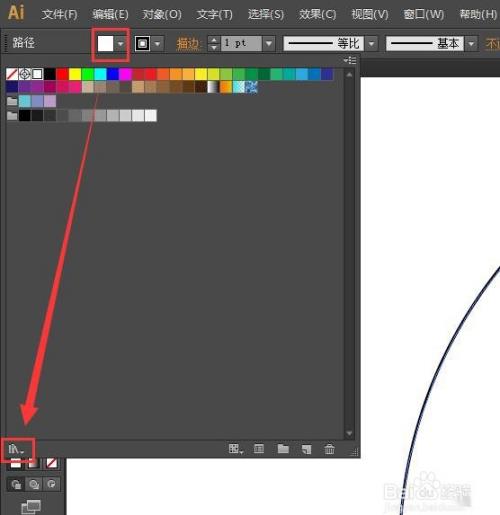This screenshot has width=500, height=515.
Task: Click the panel resize grip corner
Action: point(355,452)
